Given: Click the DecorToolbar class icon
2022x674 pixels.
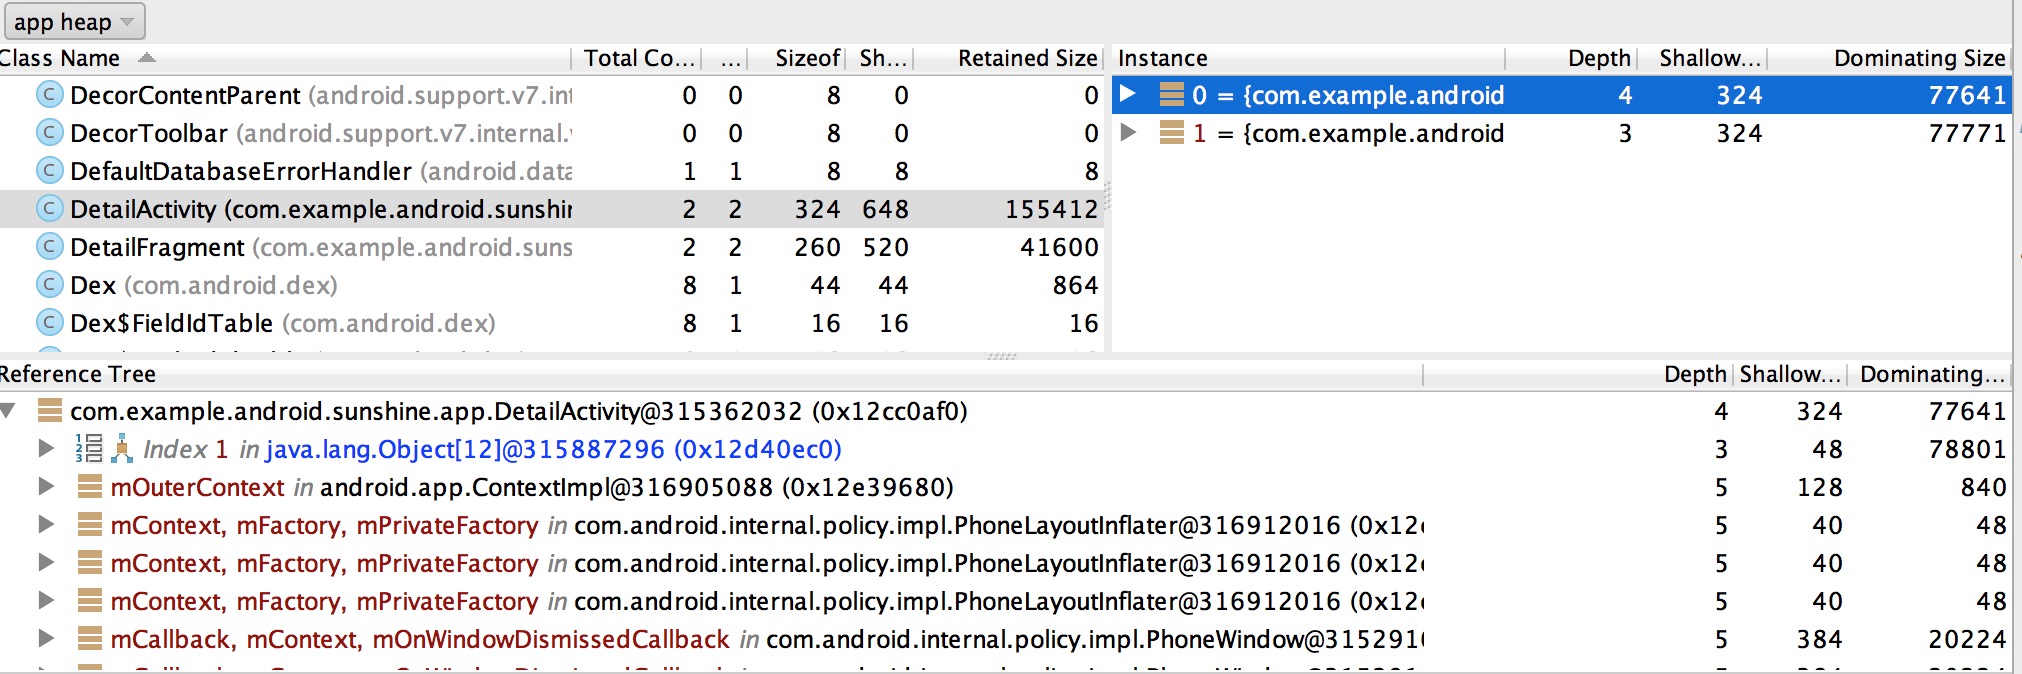Looking at the screenshot, I should 49,133.
